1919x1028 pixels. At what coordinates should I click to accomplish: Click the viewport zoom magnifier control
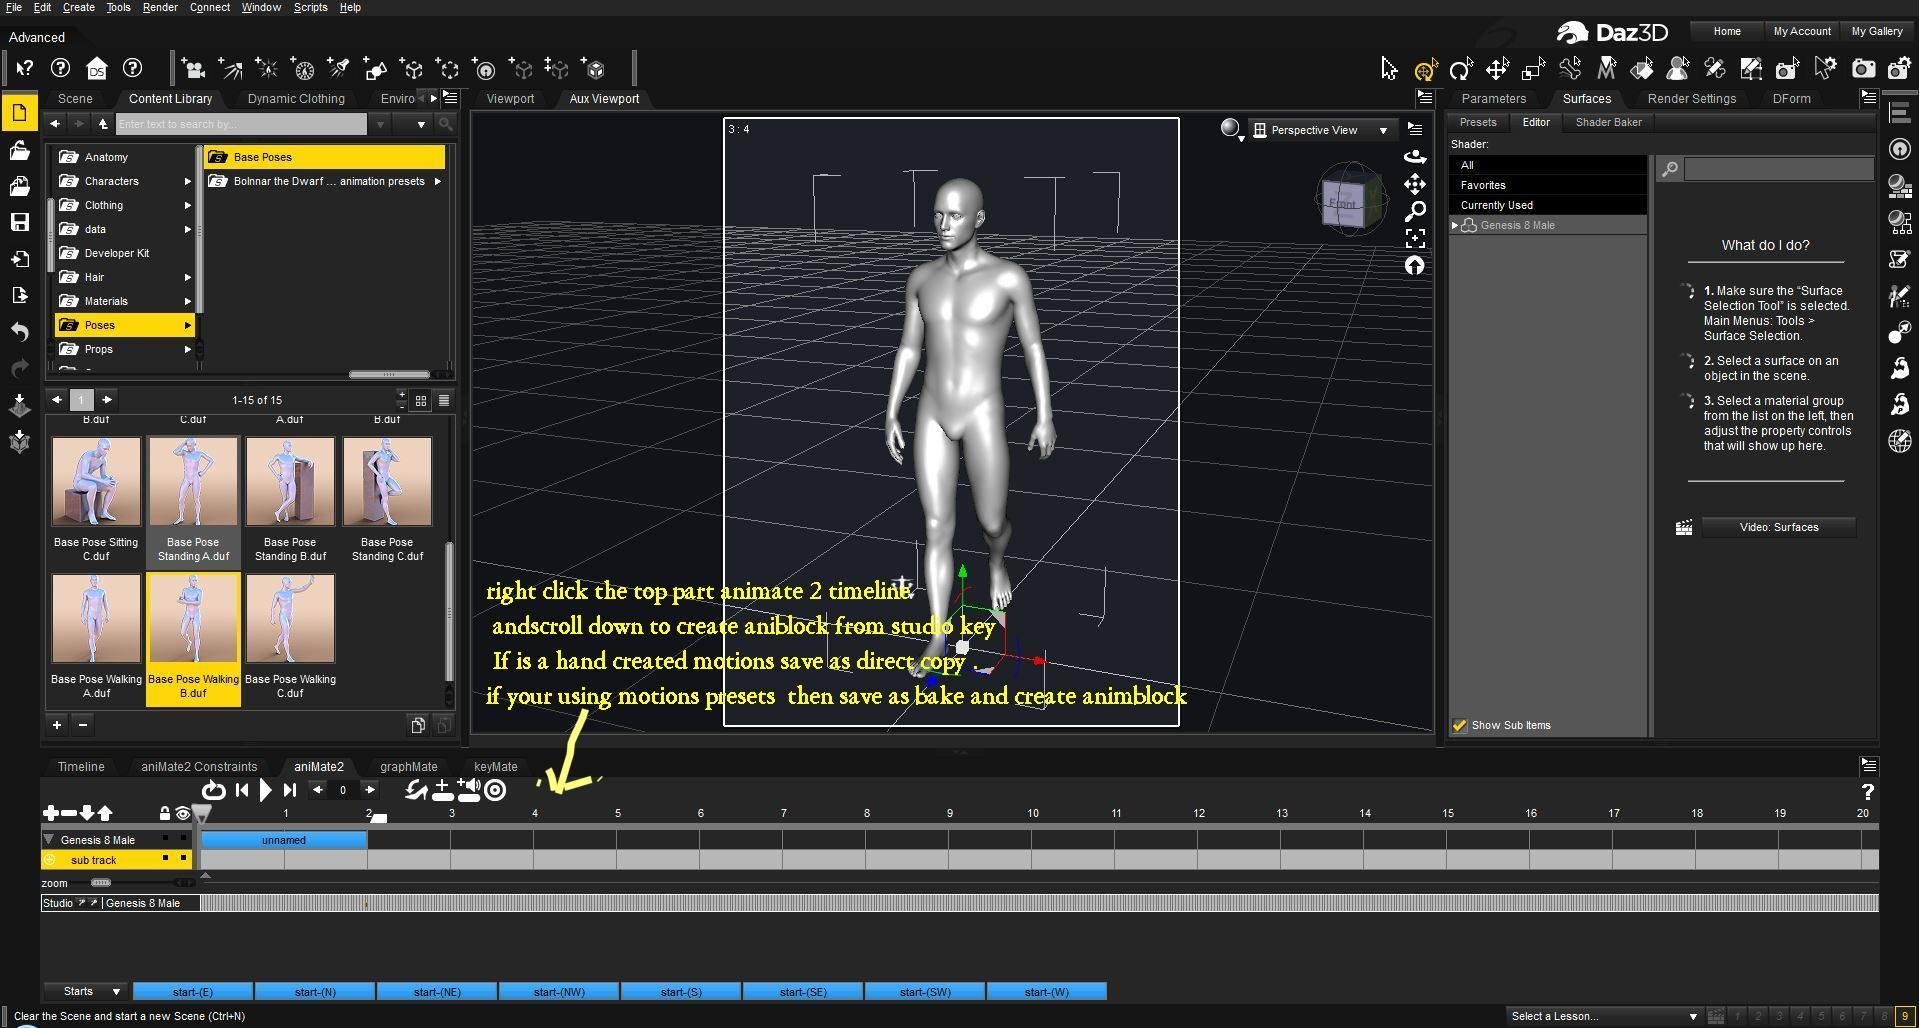point(1414,211)
